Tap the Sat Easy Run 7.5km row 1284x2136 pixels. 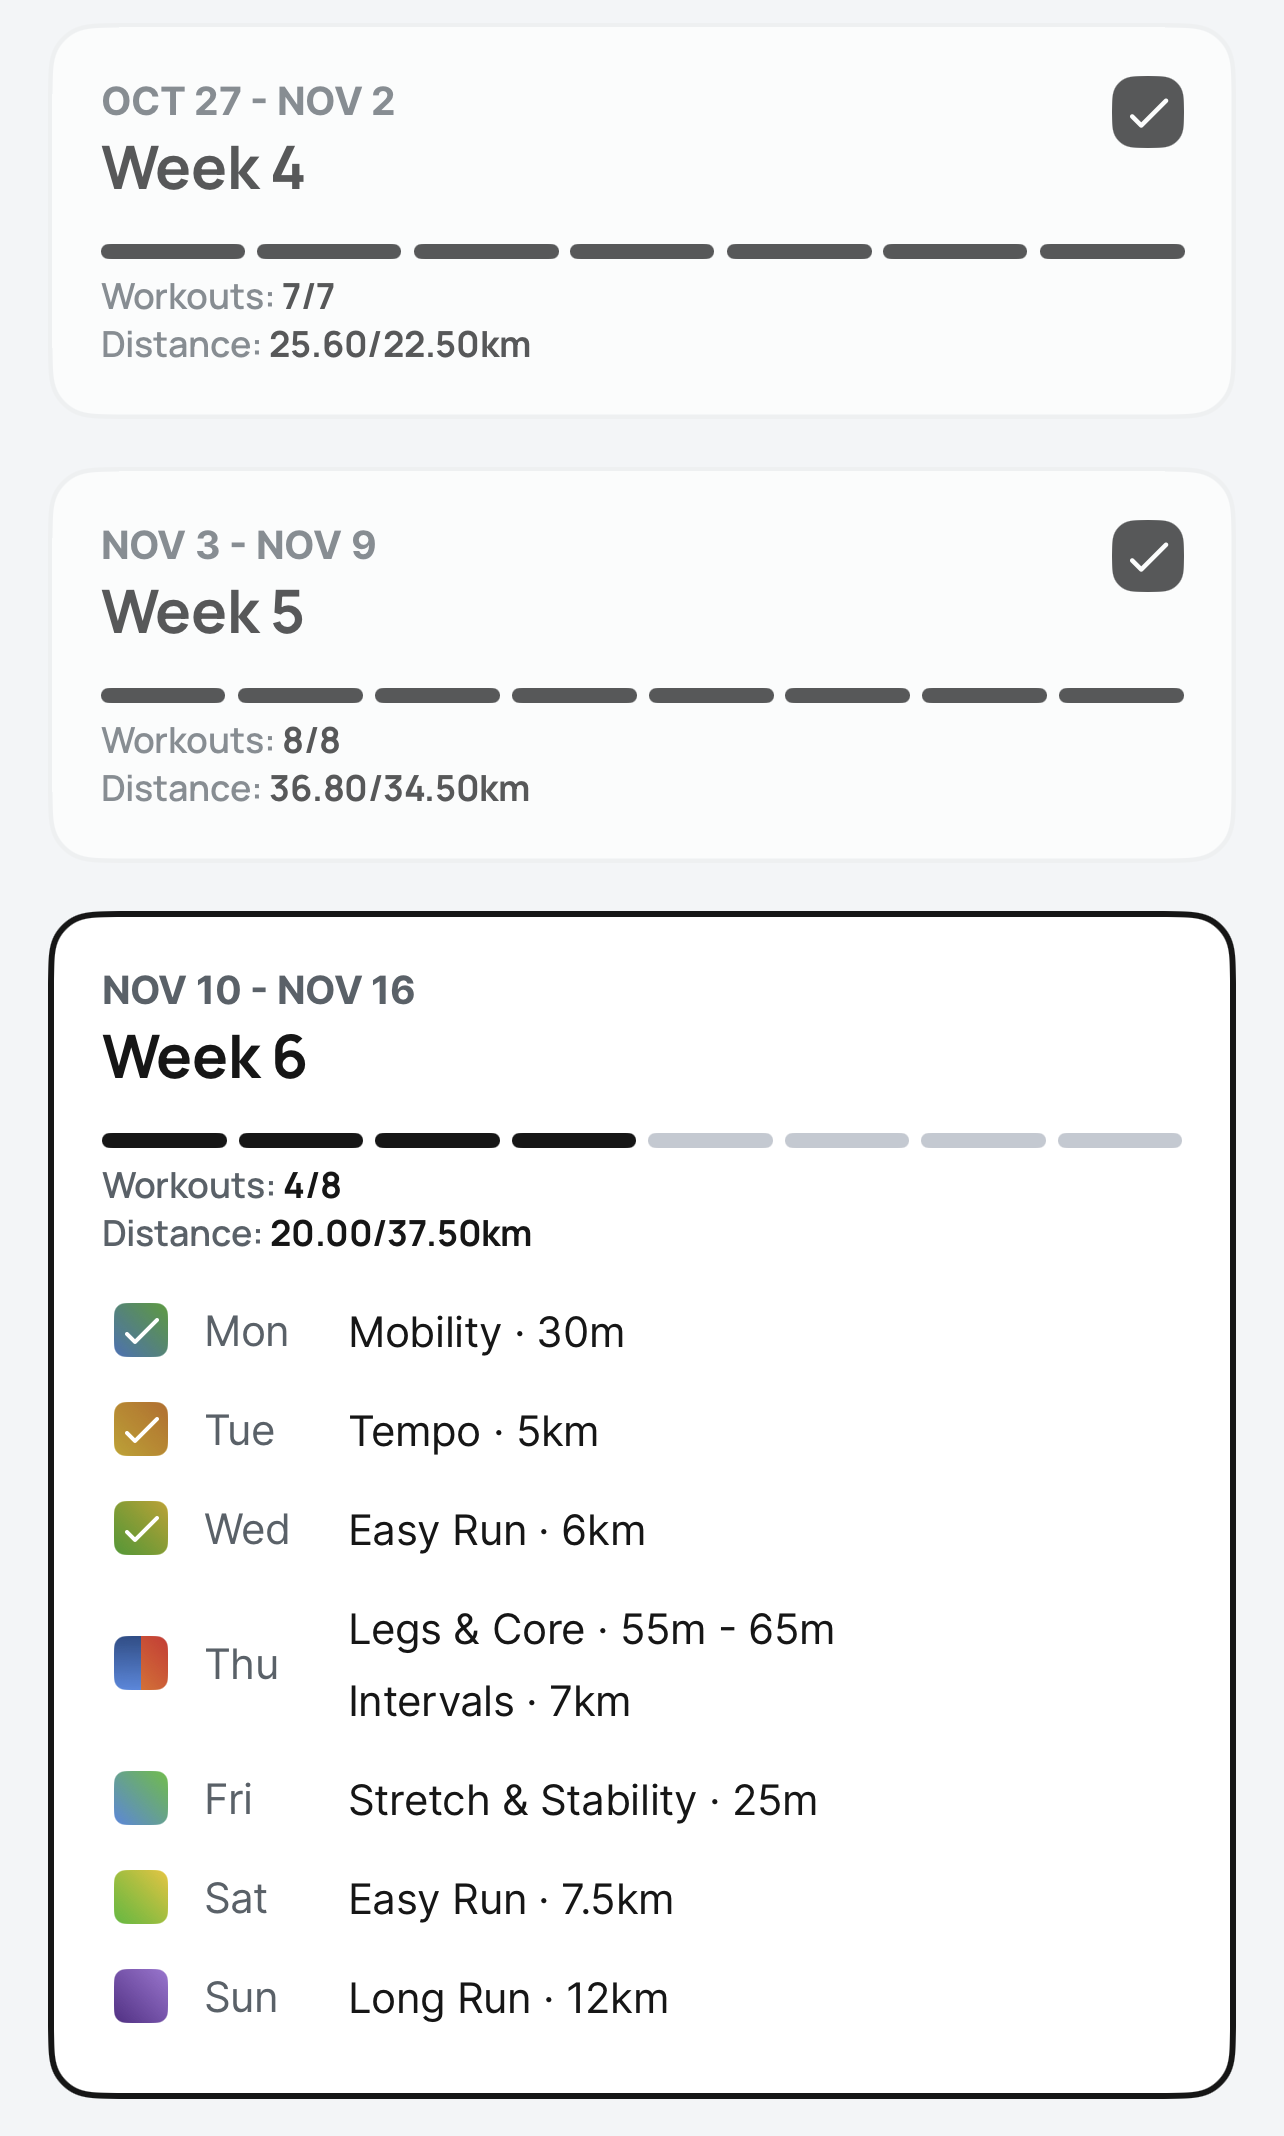[x=510, y=1900]
